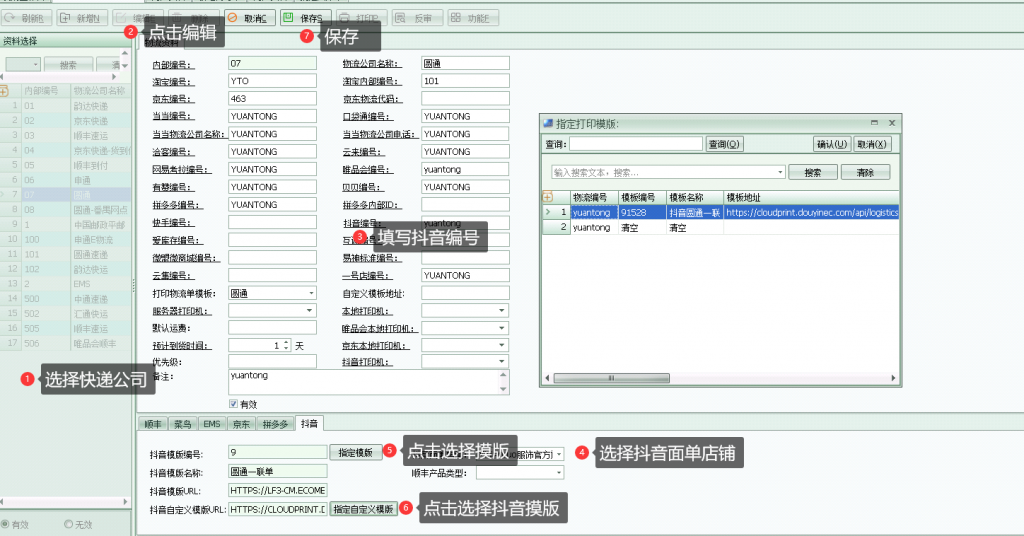Click grid selector icon in template dialog header
Viewport: 1024px width, 536px height.
(548, 197)
